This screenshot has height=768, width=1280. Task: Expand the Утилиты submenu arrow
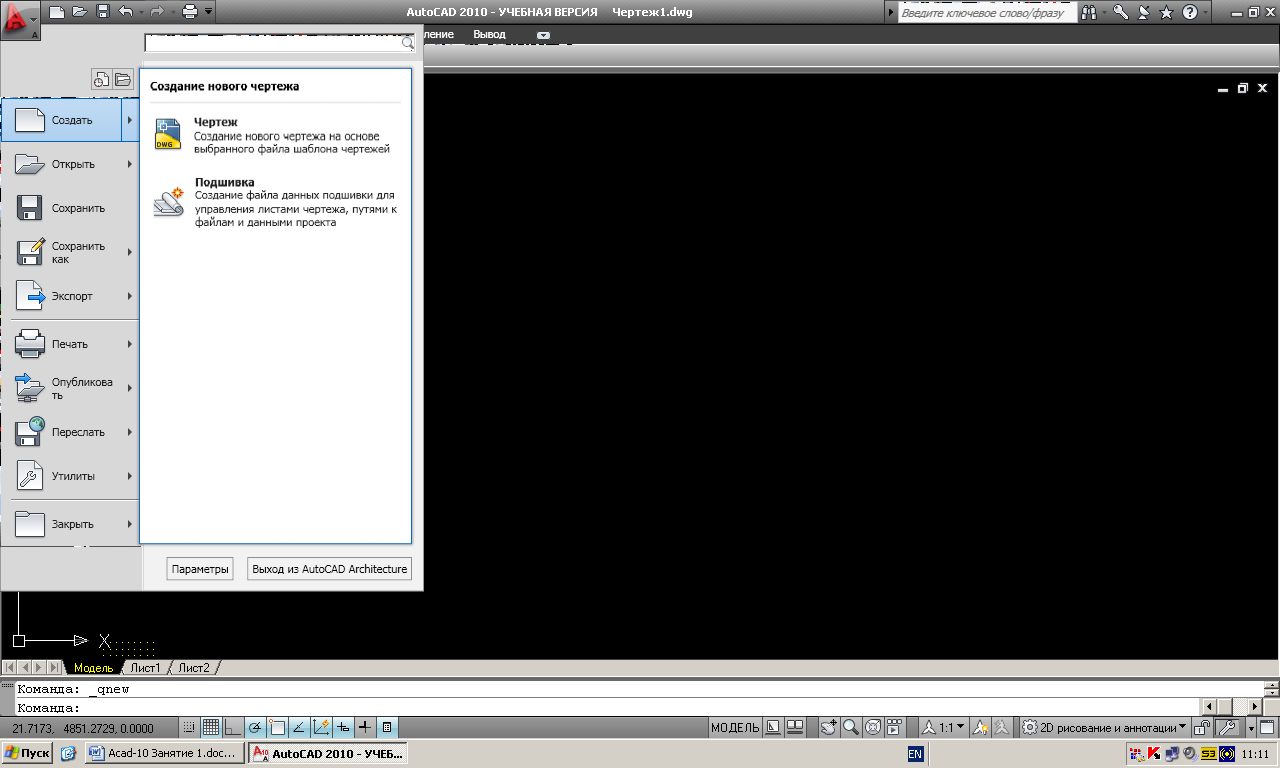click(x=130, y=476)
